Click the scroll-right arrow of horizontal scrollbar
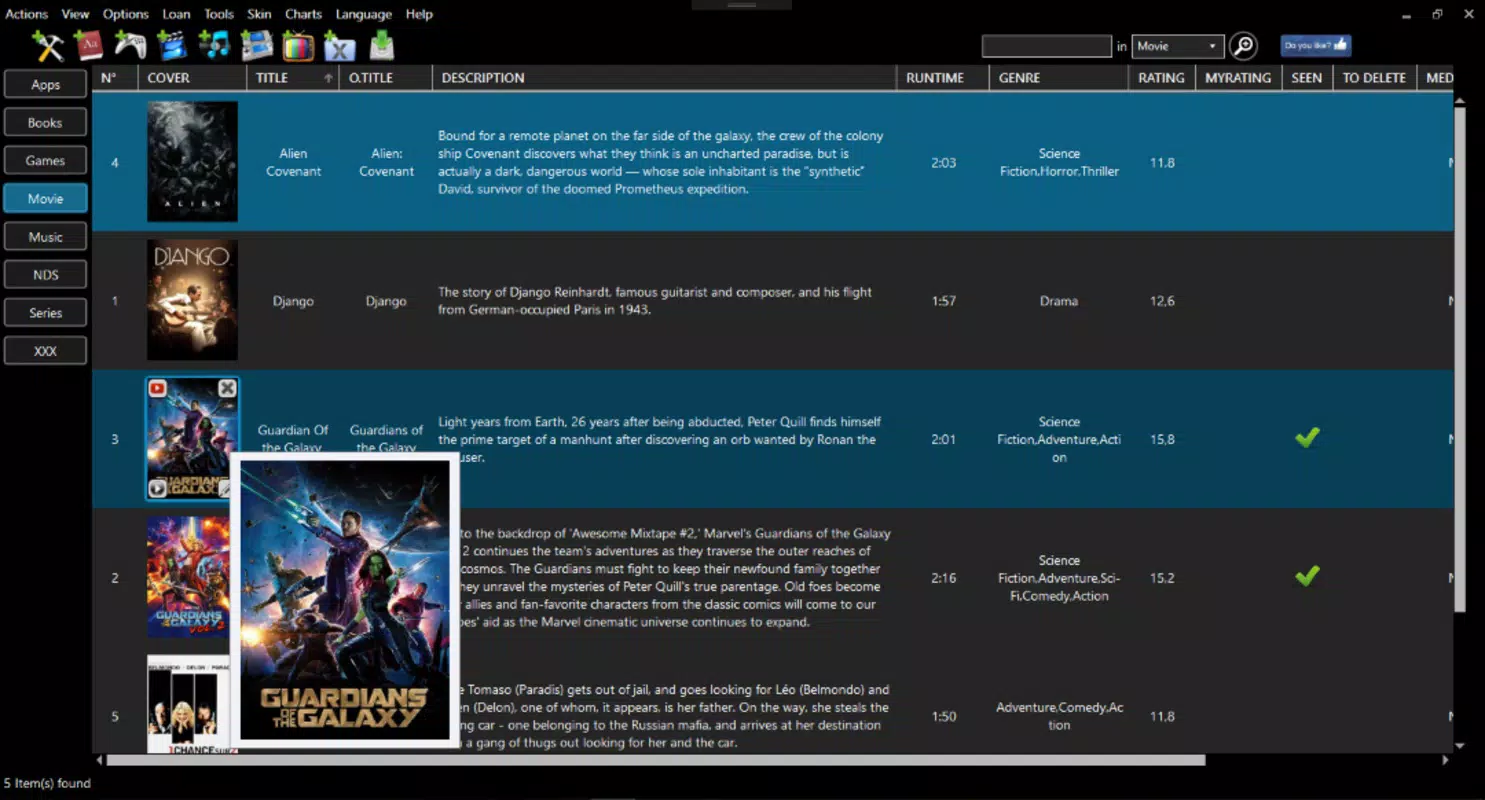The height and width of the screenshot is (800, 1485). click(x=1445, y=760)
